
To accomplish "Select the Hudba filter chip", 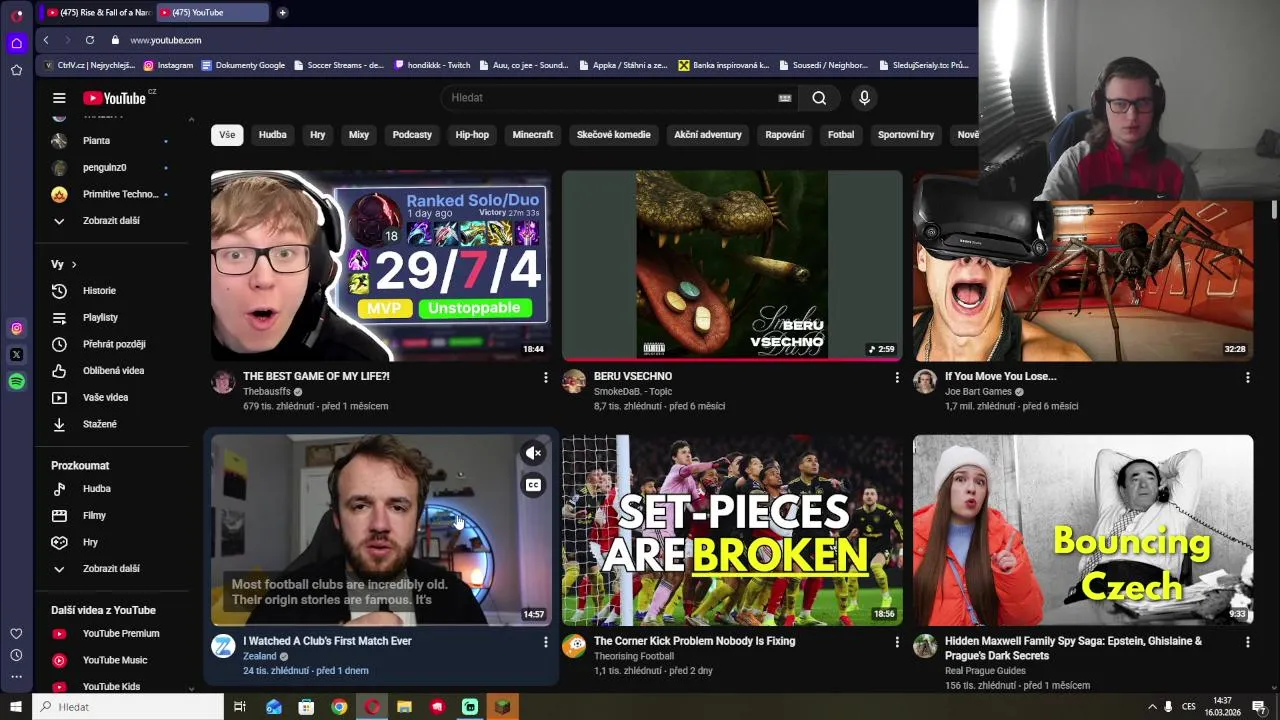I will pyautogui.click(x=272, y=135).
